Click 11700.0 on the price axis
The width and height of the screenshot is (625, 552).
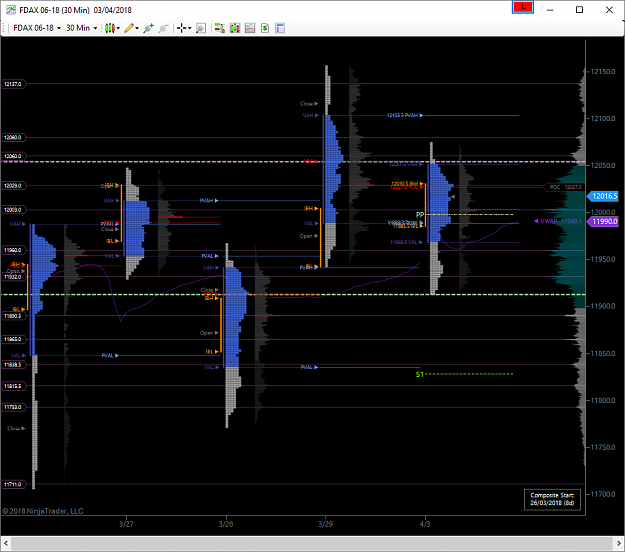coord(603,494)
